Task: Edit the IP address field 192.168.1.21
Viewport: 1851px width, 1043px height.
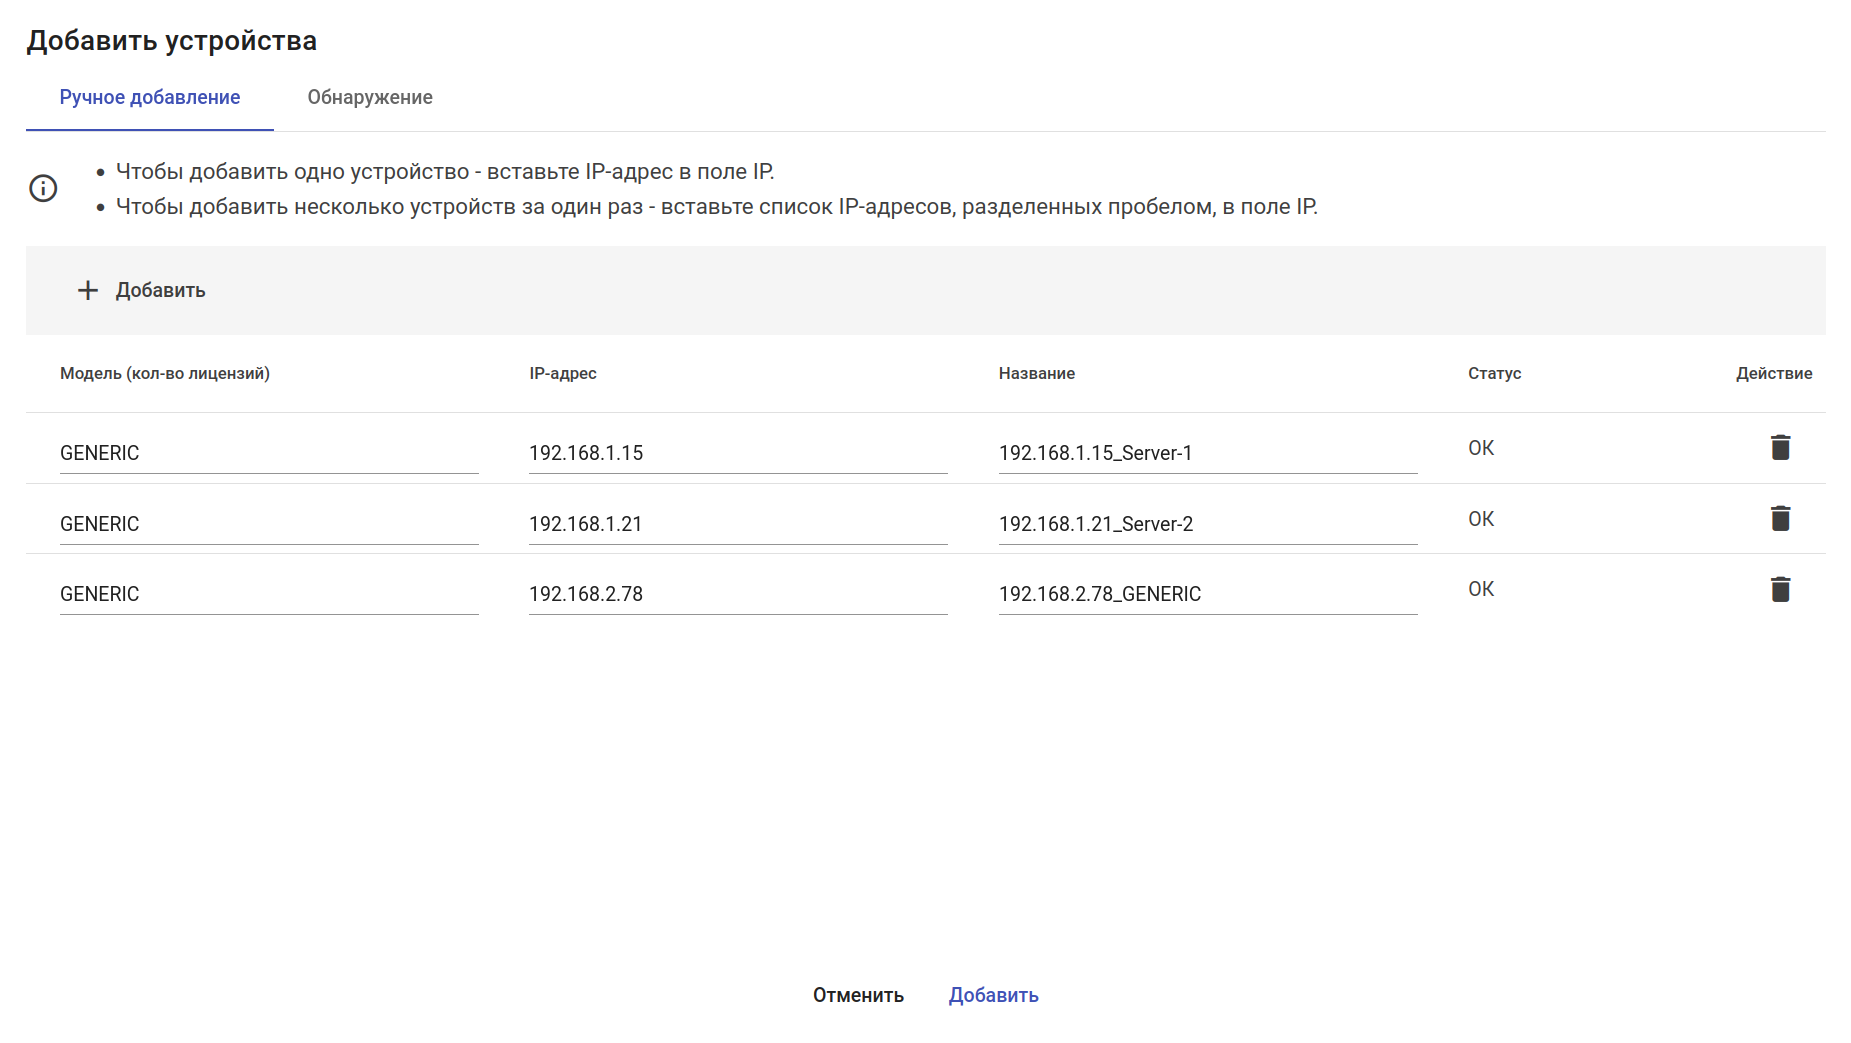Action: tap(737, 524)
